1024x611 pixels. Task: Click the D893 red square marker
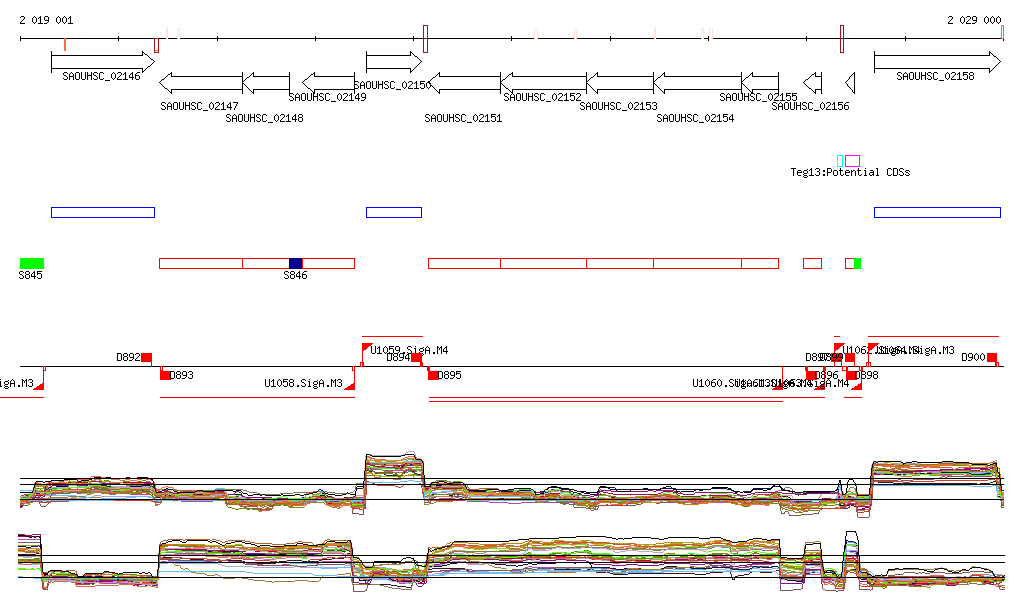(x=165, y=375)
